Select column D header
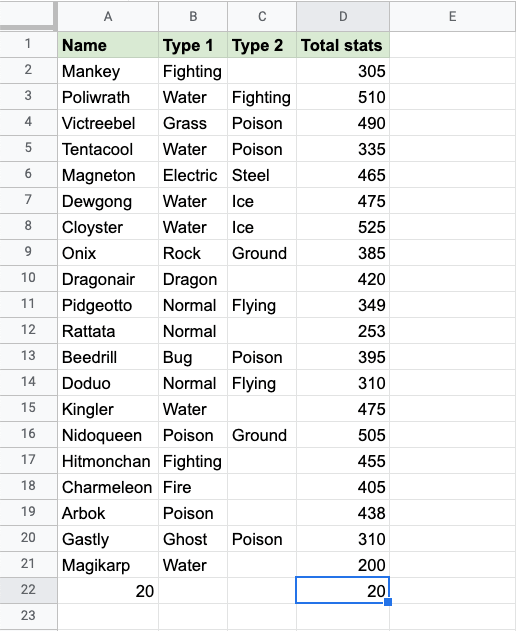Image resolution: width=516 pixels, height=631 pixels. (343, 16)
